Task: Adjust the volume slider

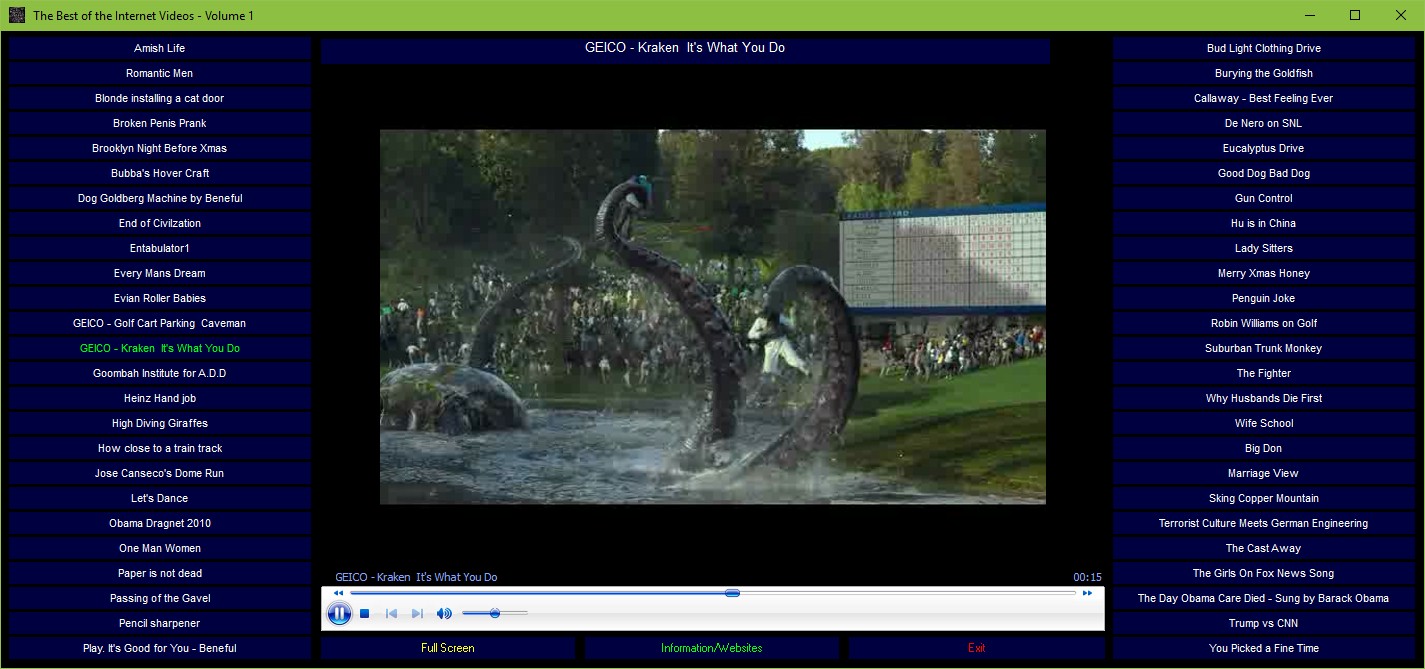Action: pyautogui.click(x=494, y=613)
